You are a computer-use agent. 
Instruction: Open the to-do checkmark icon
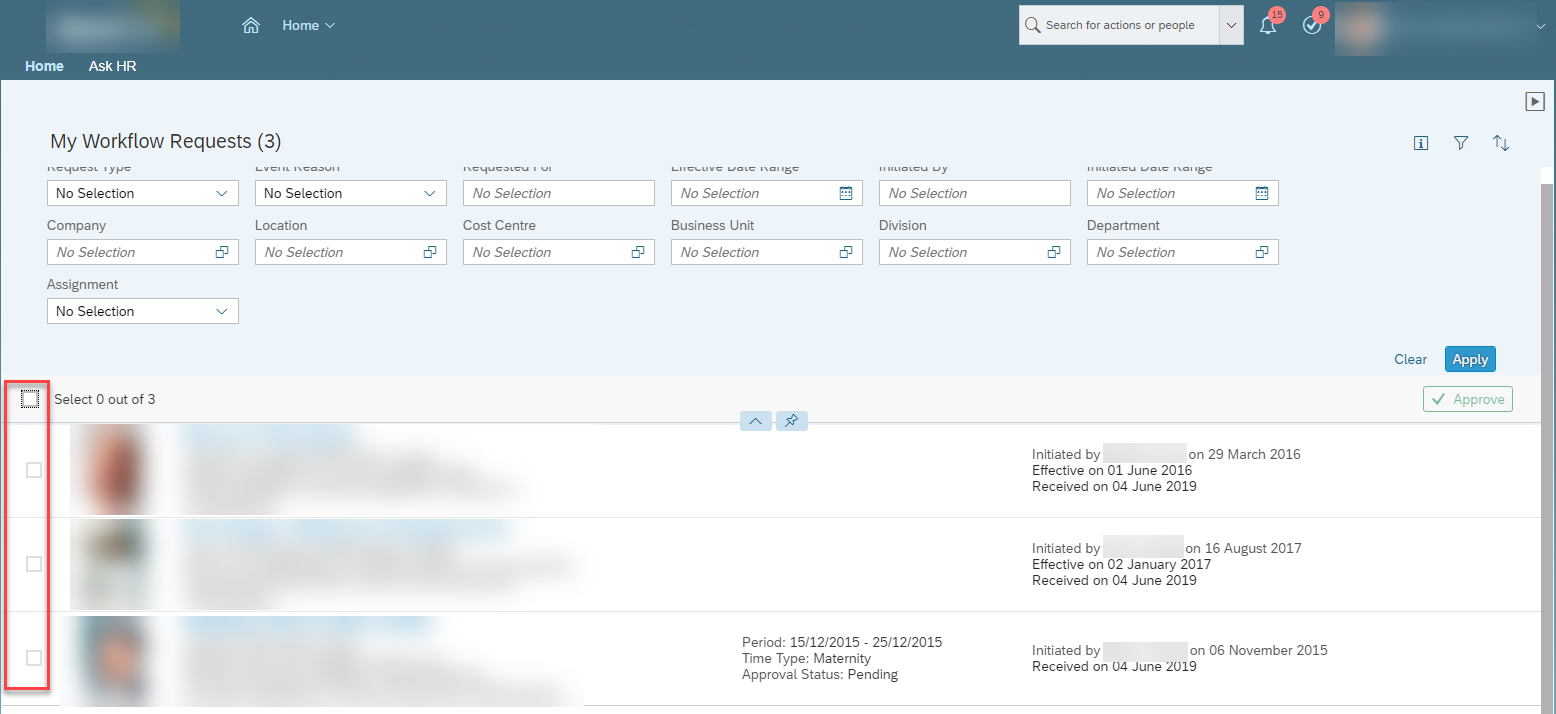(1312, 26)
